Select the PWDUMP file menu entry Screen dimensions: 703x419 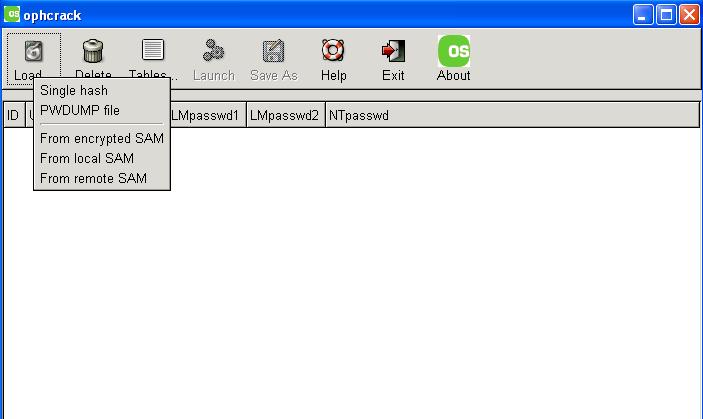[x=80, y=111]
